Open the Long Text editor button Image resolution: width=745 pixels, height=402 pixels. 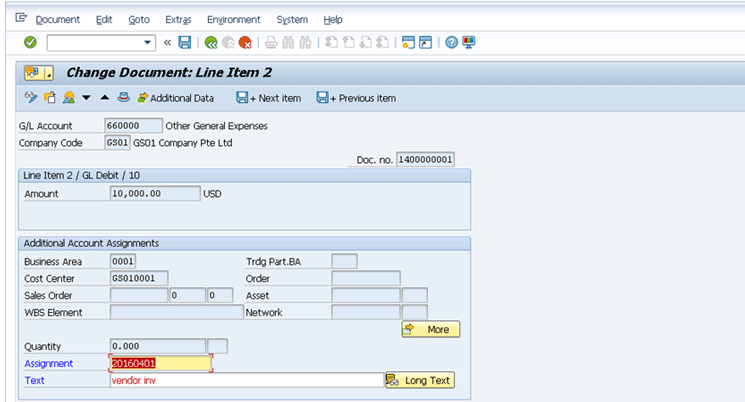(x=419, y=380)
